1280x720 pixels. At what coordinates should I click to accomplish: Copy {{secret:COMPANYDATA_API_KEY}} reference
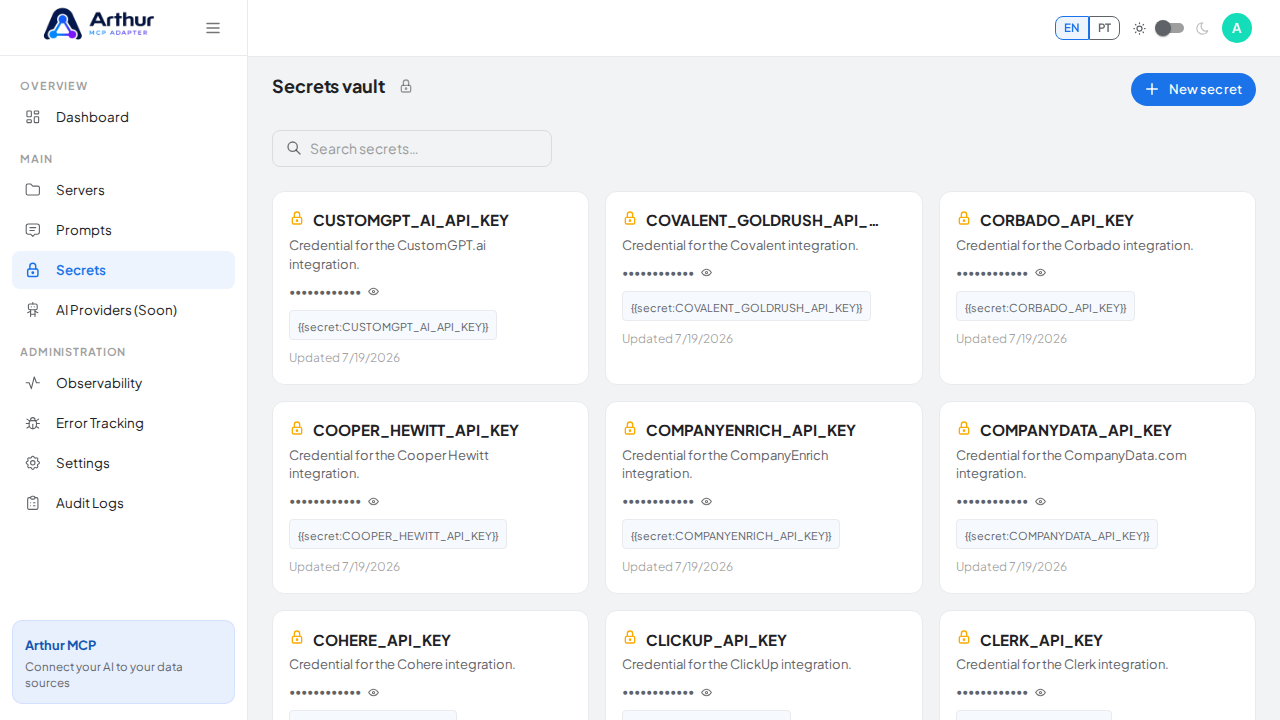1057,535
